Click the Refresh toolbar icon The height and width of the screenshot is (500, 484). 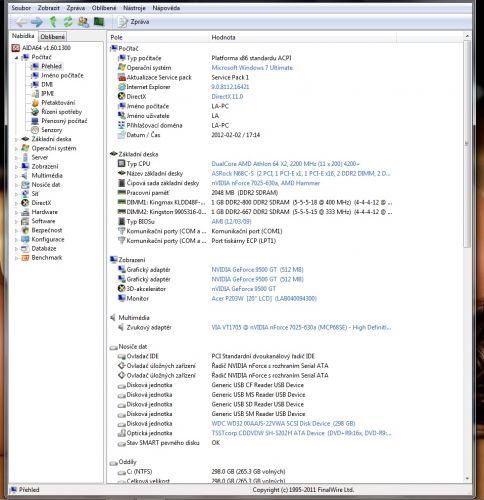click(x=68, y=22)
